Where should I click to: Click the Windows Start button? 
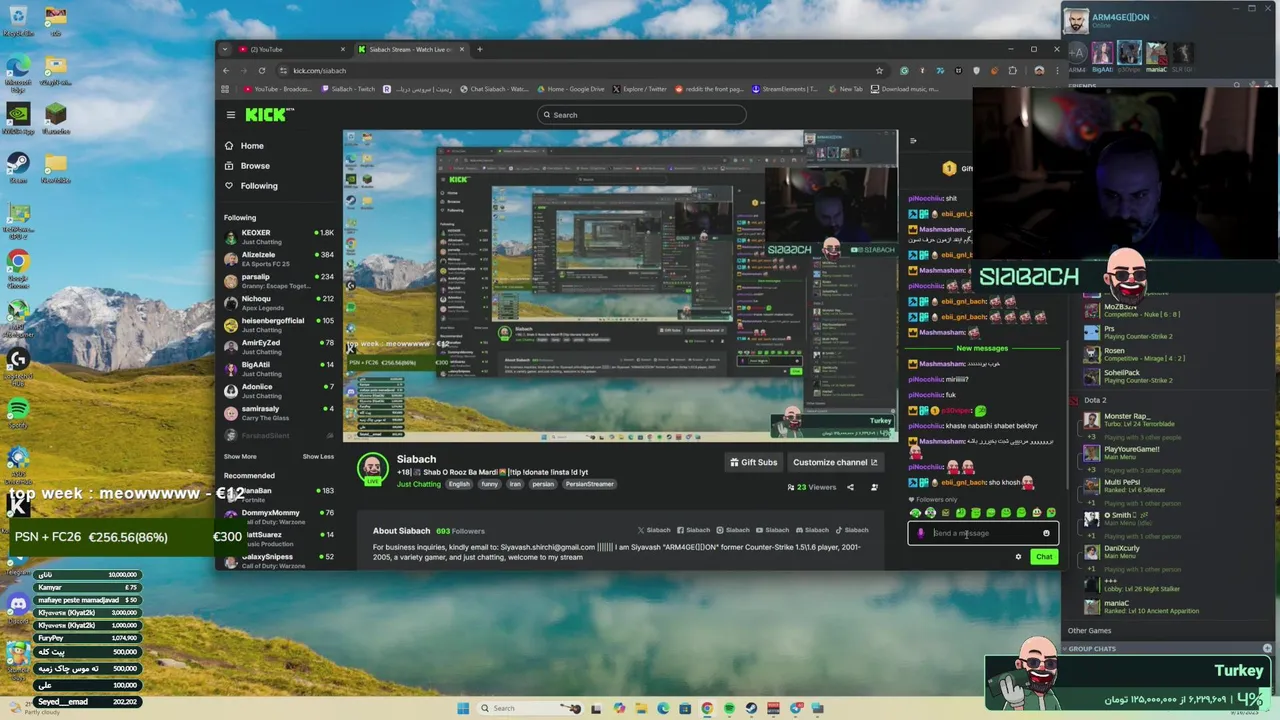click(x=462, y=708)
